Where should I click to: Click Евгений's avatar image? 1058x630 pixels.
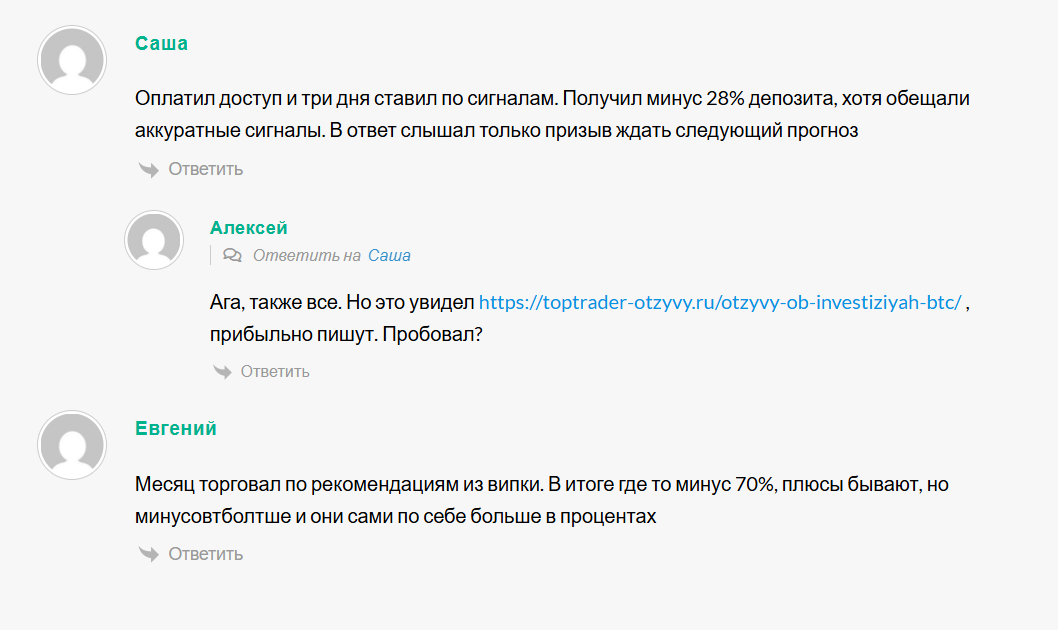(x=71, y=445)
